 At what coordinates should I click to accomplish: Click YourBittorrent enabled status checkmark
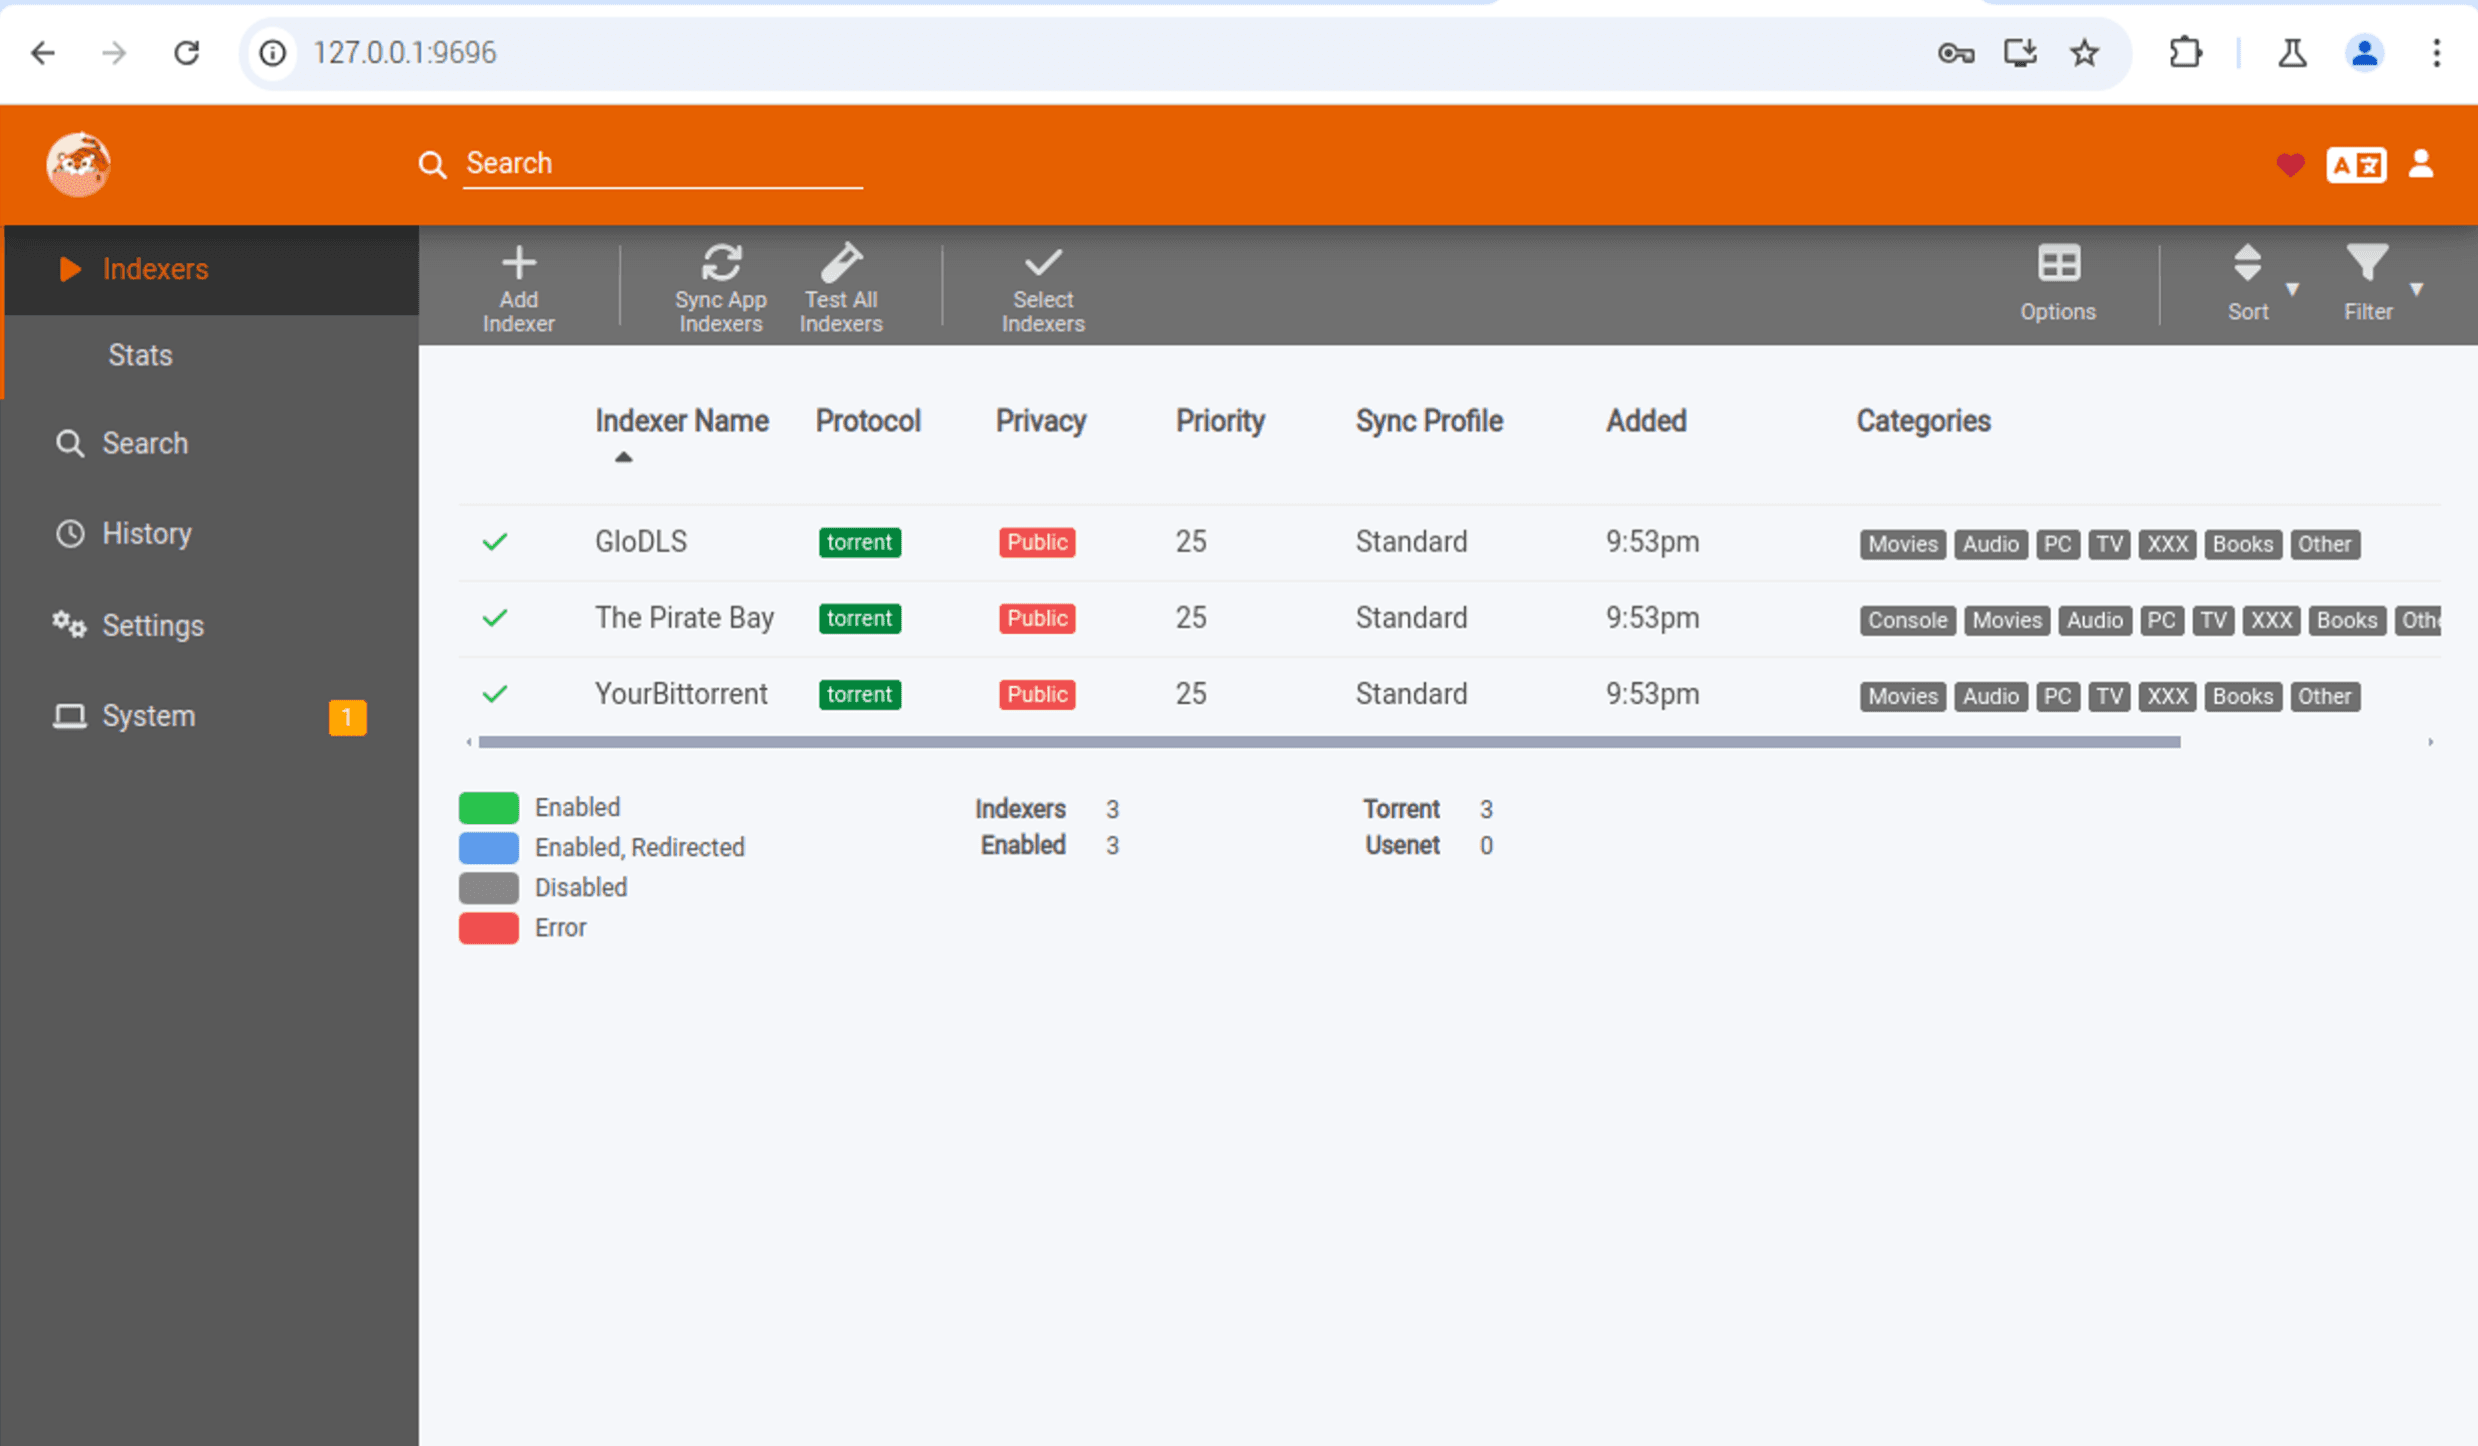[495, 694]
